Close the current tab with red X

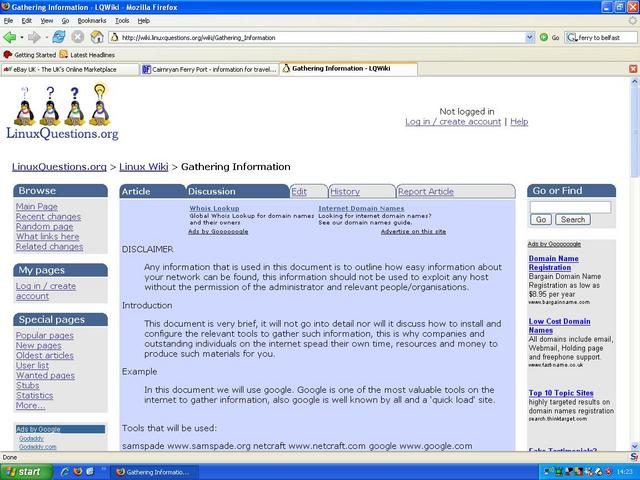633,69
